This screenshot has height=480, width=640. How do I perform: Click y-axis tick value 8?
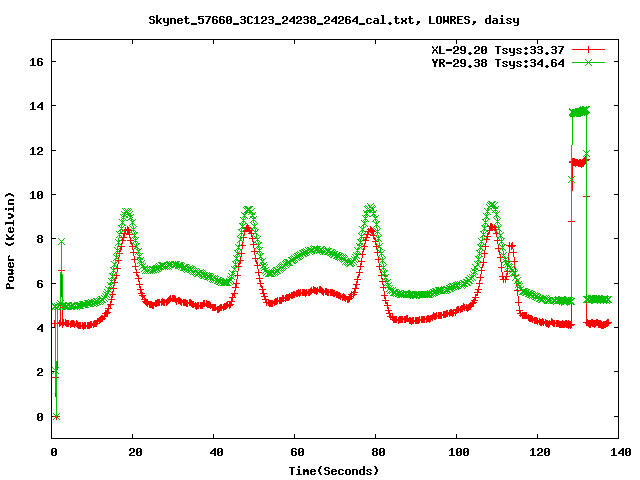coord(40,239)
